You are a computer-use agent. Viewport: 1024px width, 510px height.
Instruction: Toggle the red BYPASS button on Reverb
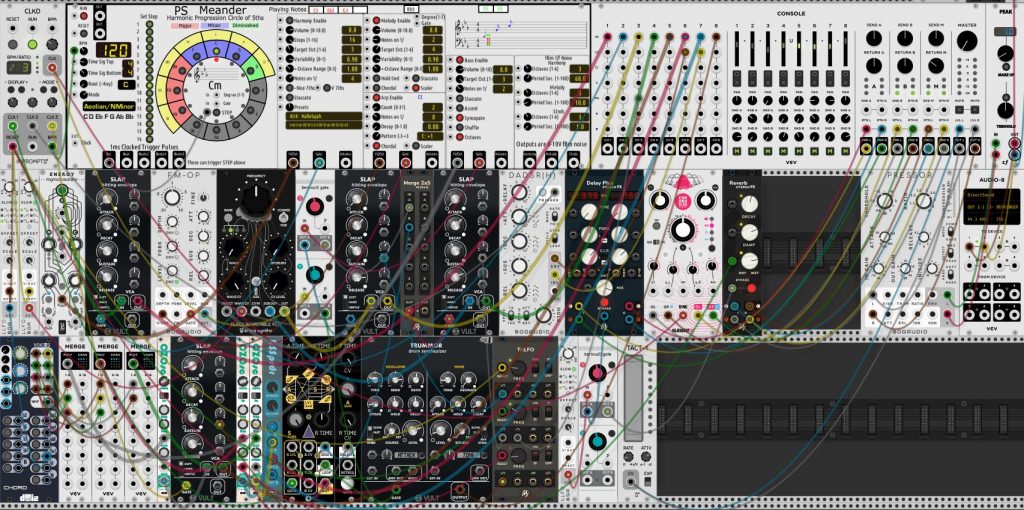(x=751, y=288)
